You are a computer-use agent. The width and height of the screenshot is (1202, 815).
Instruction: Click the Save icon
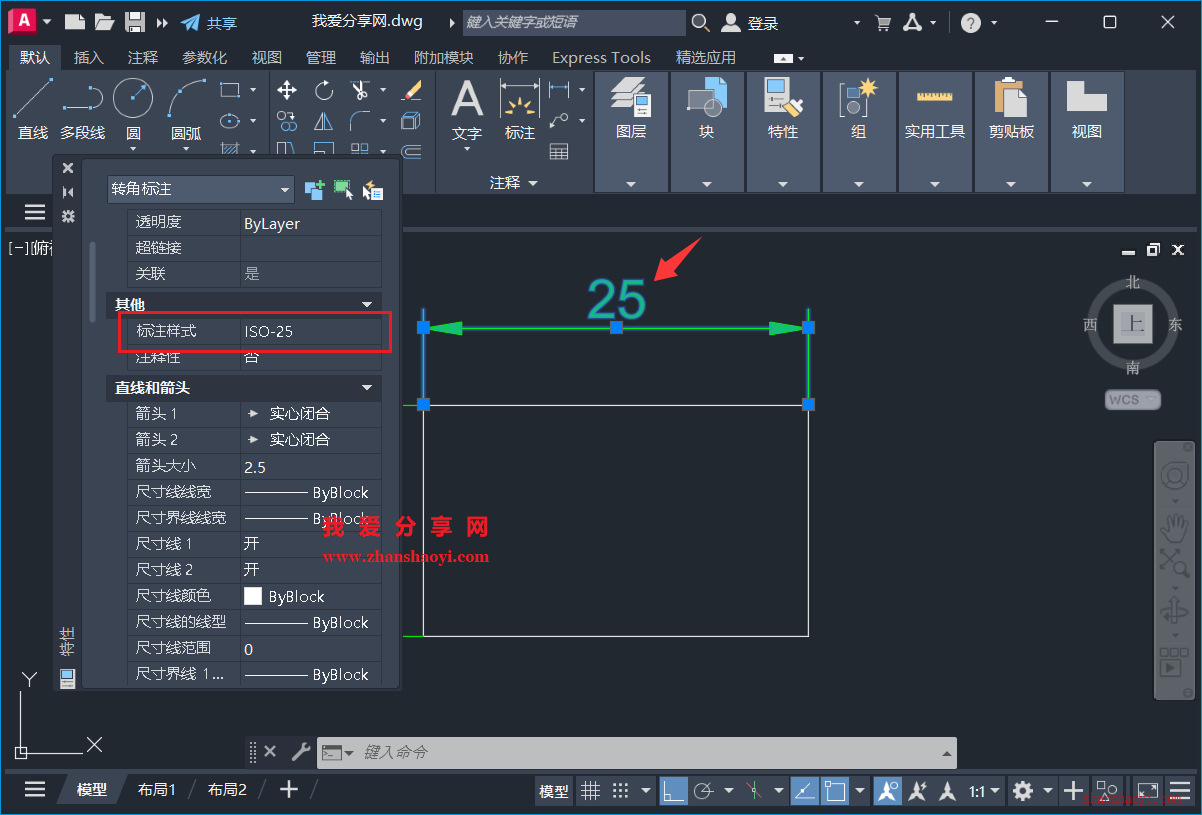(134, 22)
